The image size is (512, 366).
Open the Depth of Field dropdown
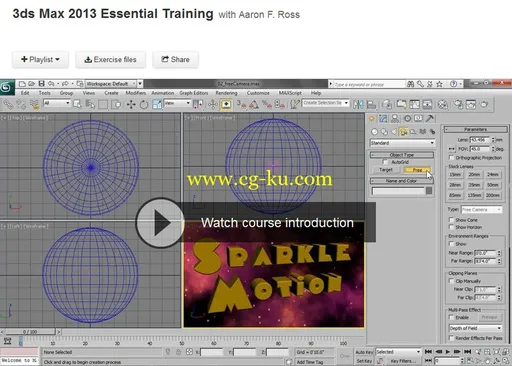(475, 328)
